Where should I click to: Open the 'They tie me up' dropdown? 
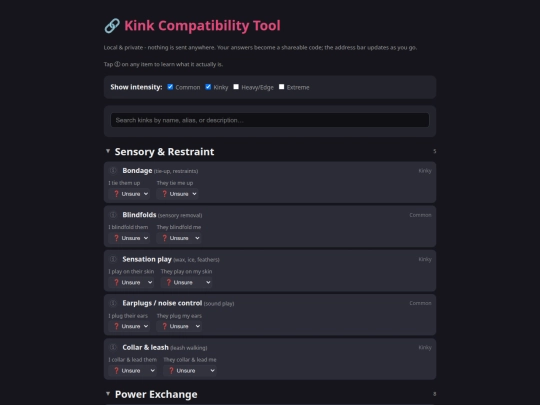(x=177, y=194)
